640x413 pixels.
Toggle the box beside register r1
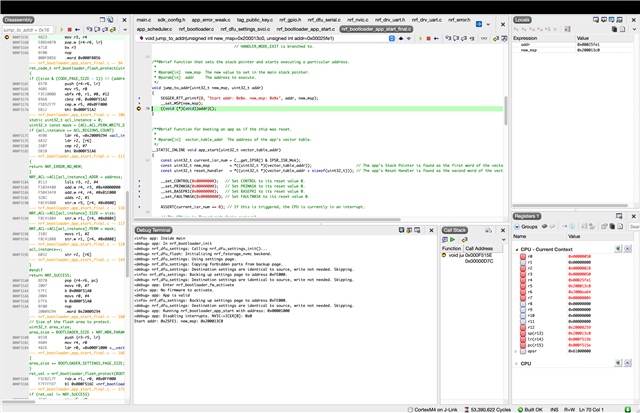tap(523, 262)
